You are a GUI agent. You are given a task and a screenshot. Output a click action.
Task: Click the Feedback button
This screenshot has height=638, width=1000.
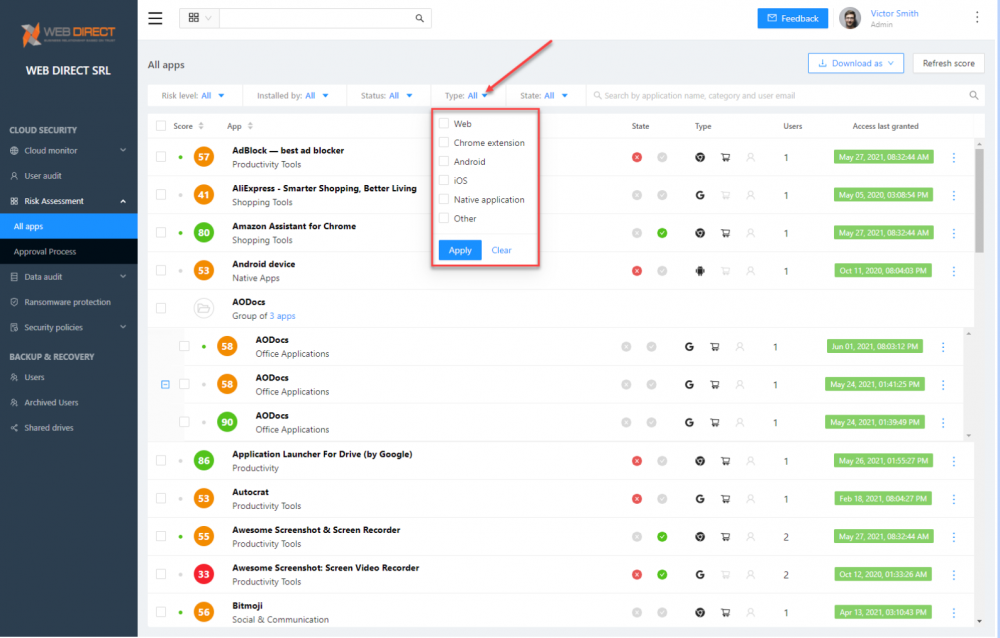point(793,19)
